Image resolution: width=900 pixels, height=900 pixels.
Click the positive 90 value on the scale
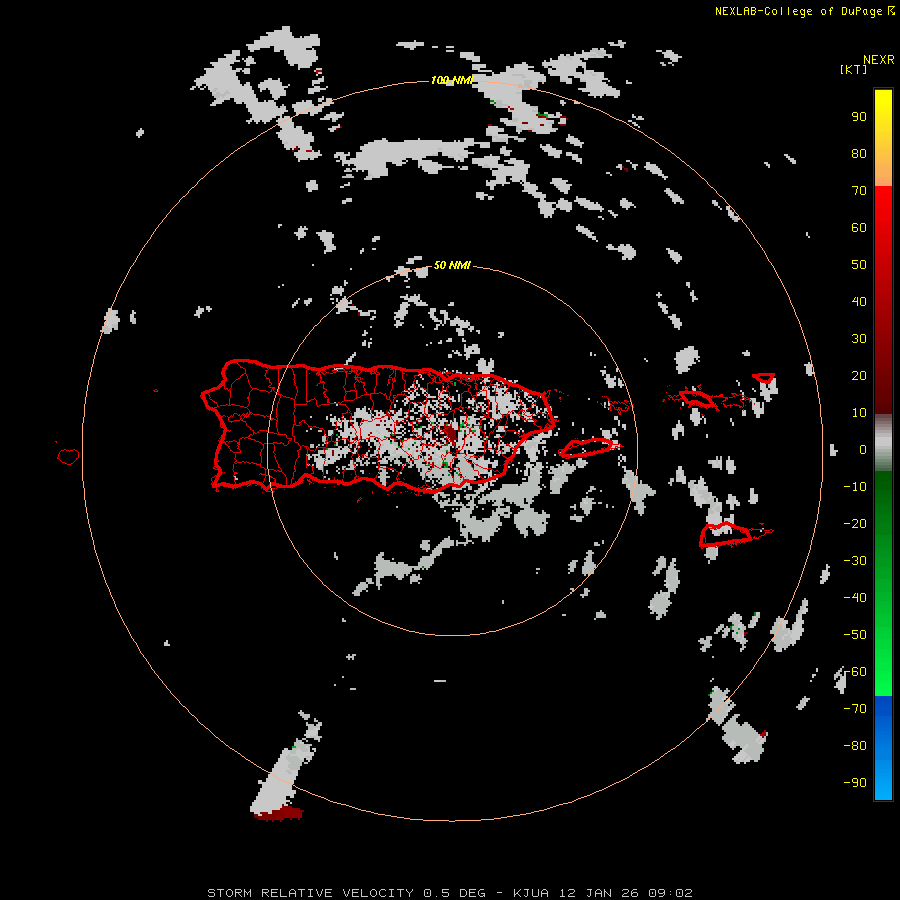pos(859,117)
